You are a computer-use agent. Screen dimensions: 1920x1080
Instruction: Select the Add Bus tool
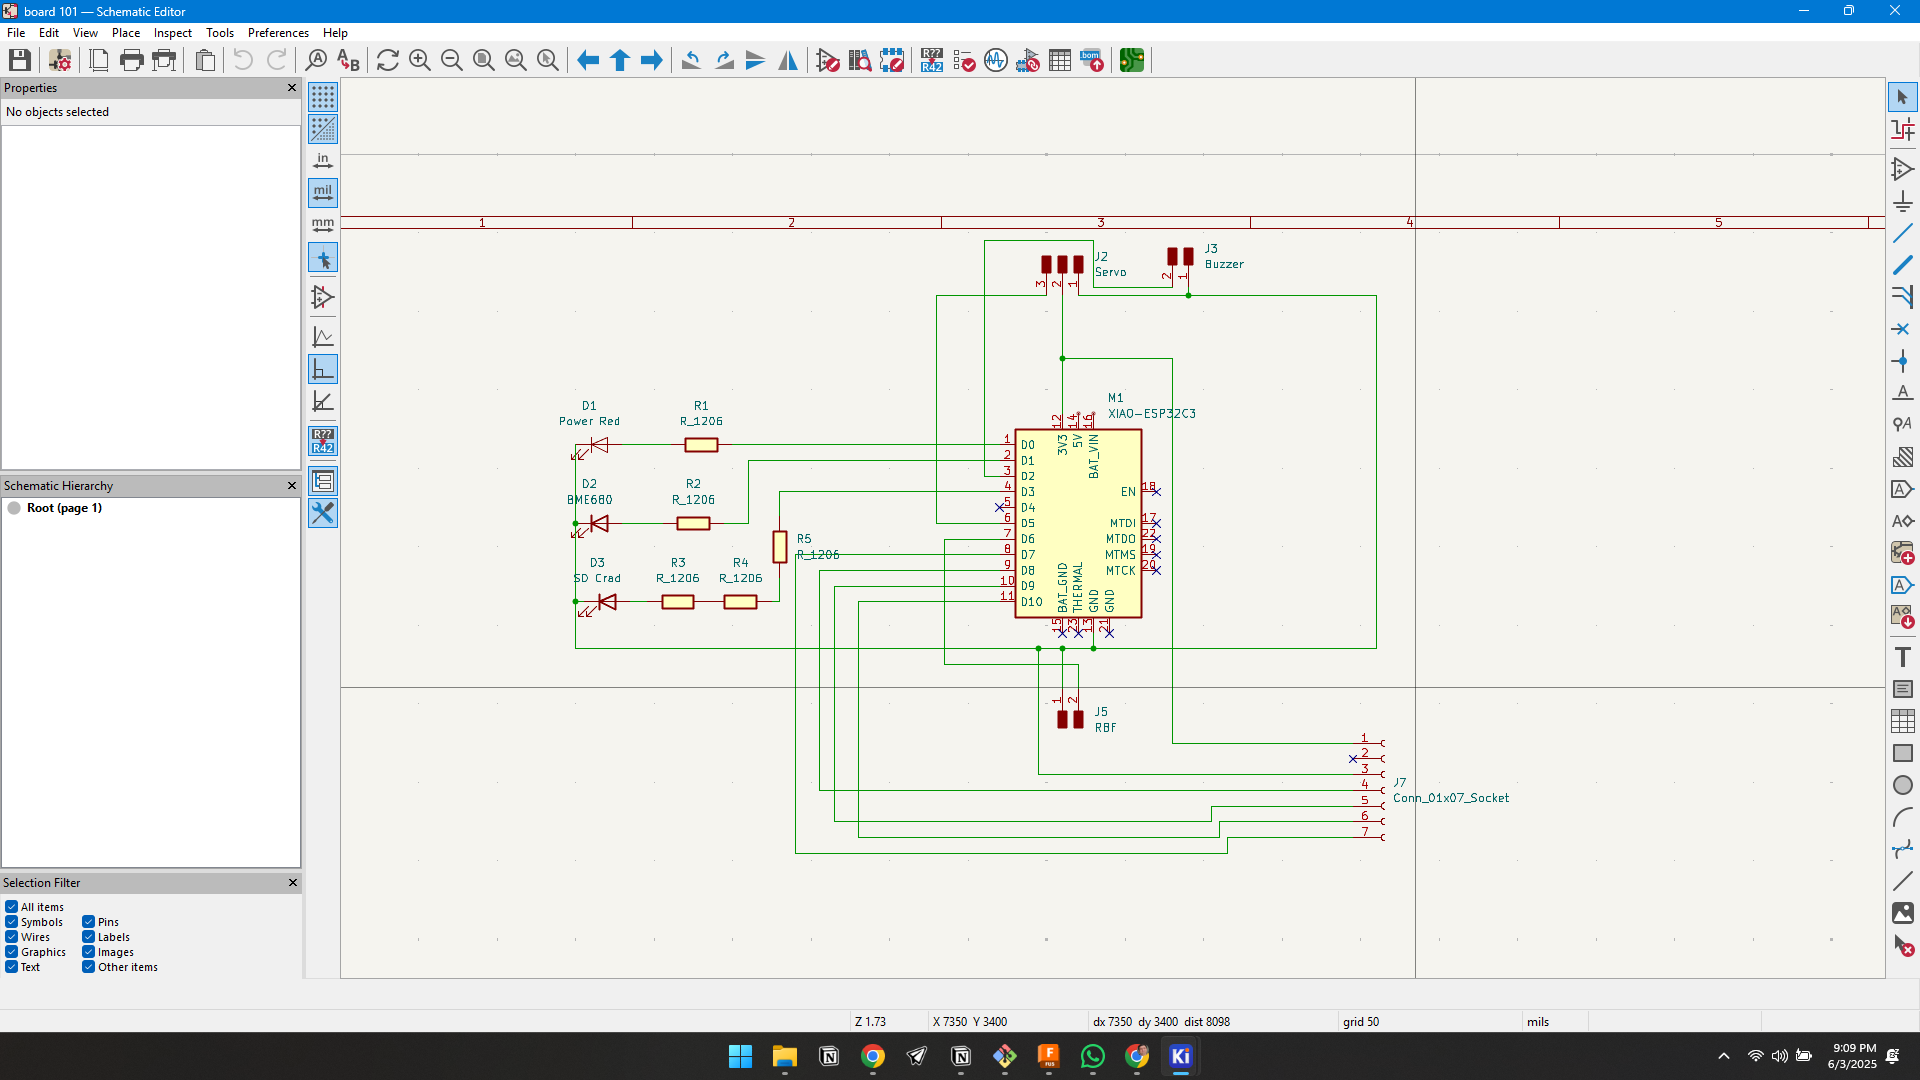(1902, 265)
